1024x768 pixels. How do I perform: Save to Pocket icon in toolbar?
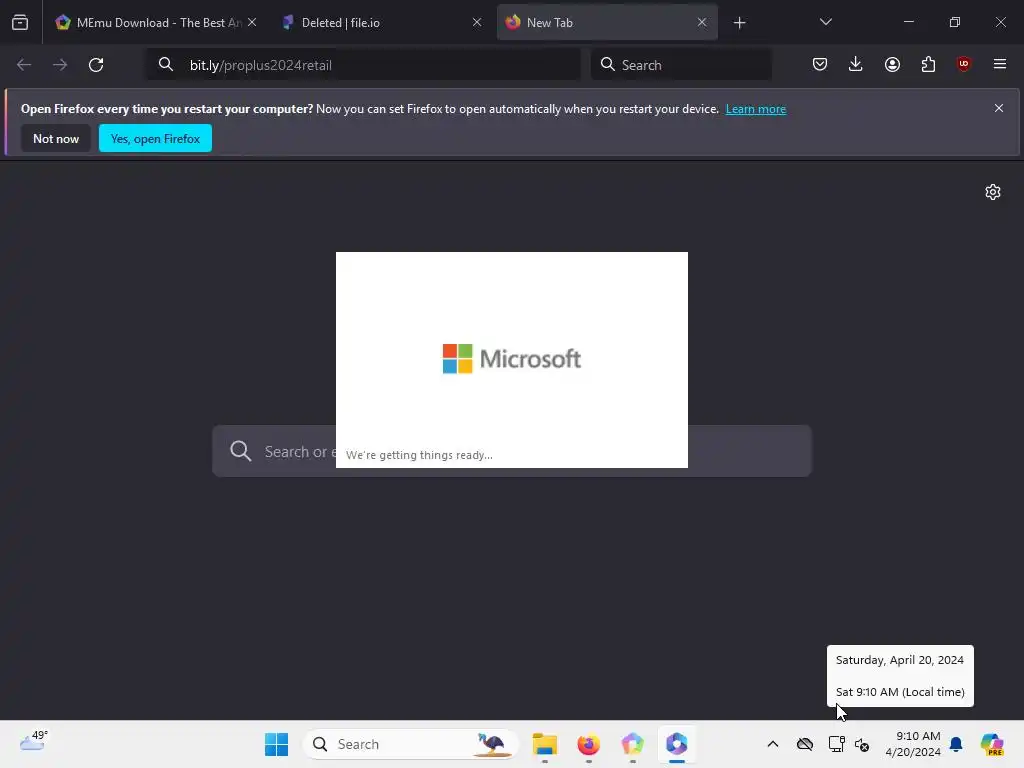[820, 64]
